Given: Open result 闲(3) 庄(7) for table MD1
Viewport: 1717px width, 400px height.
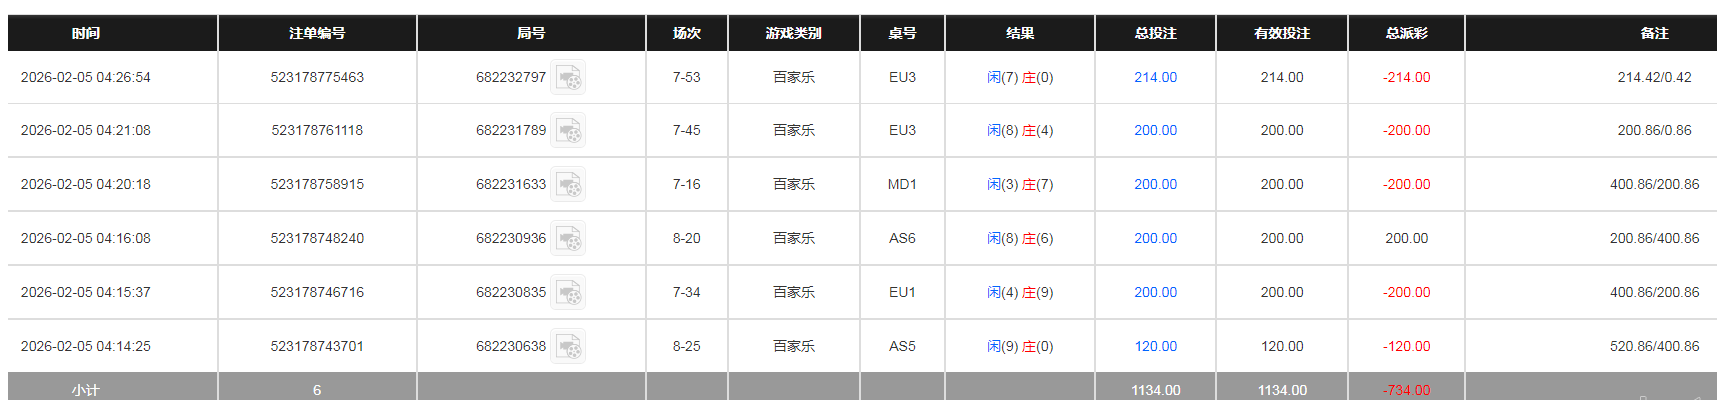Looking at the screenshot, I should (x=1019, y=184).
